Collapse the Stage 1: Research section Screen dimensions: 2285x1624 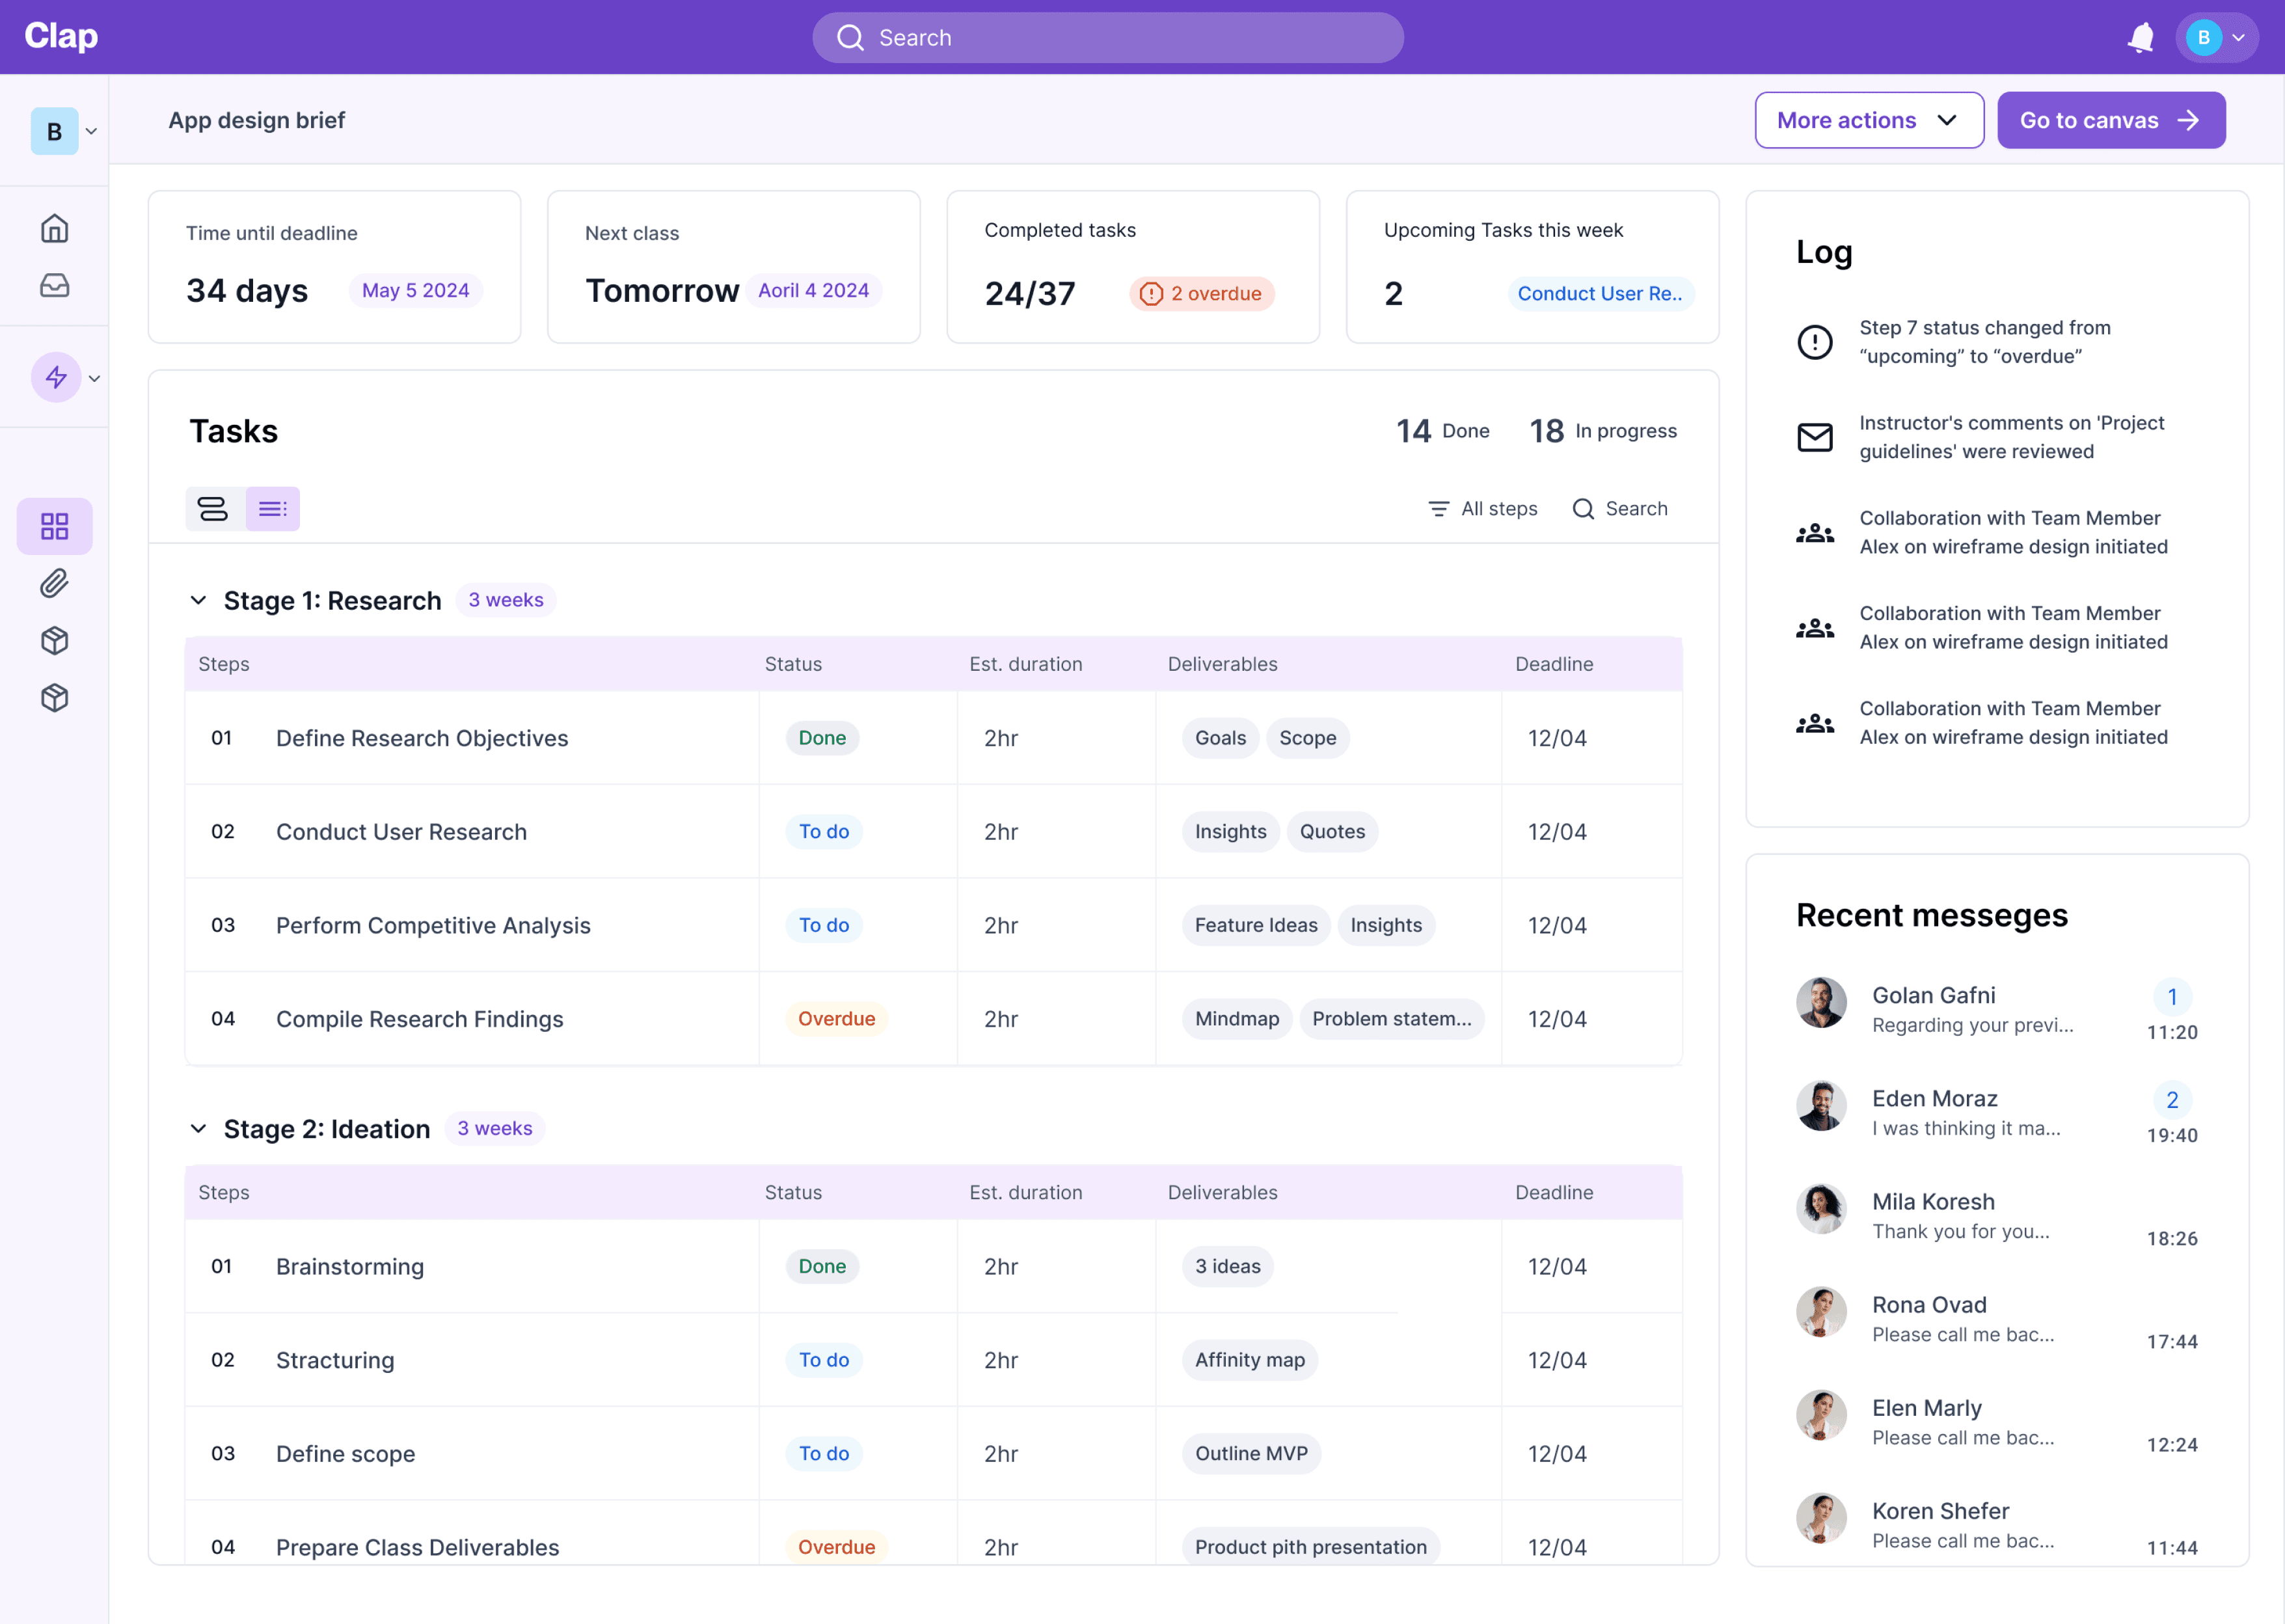pyautogui.click(x=198, y=600)
